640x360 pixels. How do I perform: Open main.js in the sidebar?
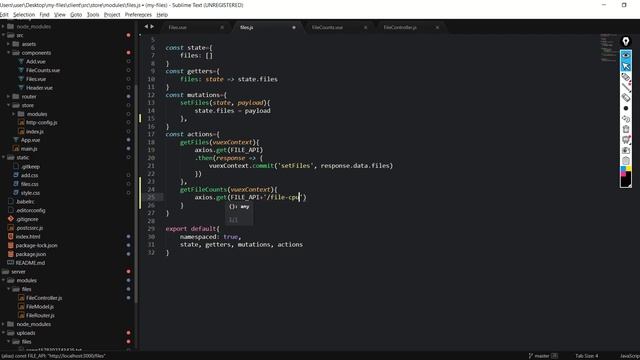(x=29, y=149)
